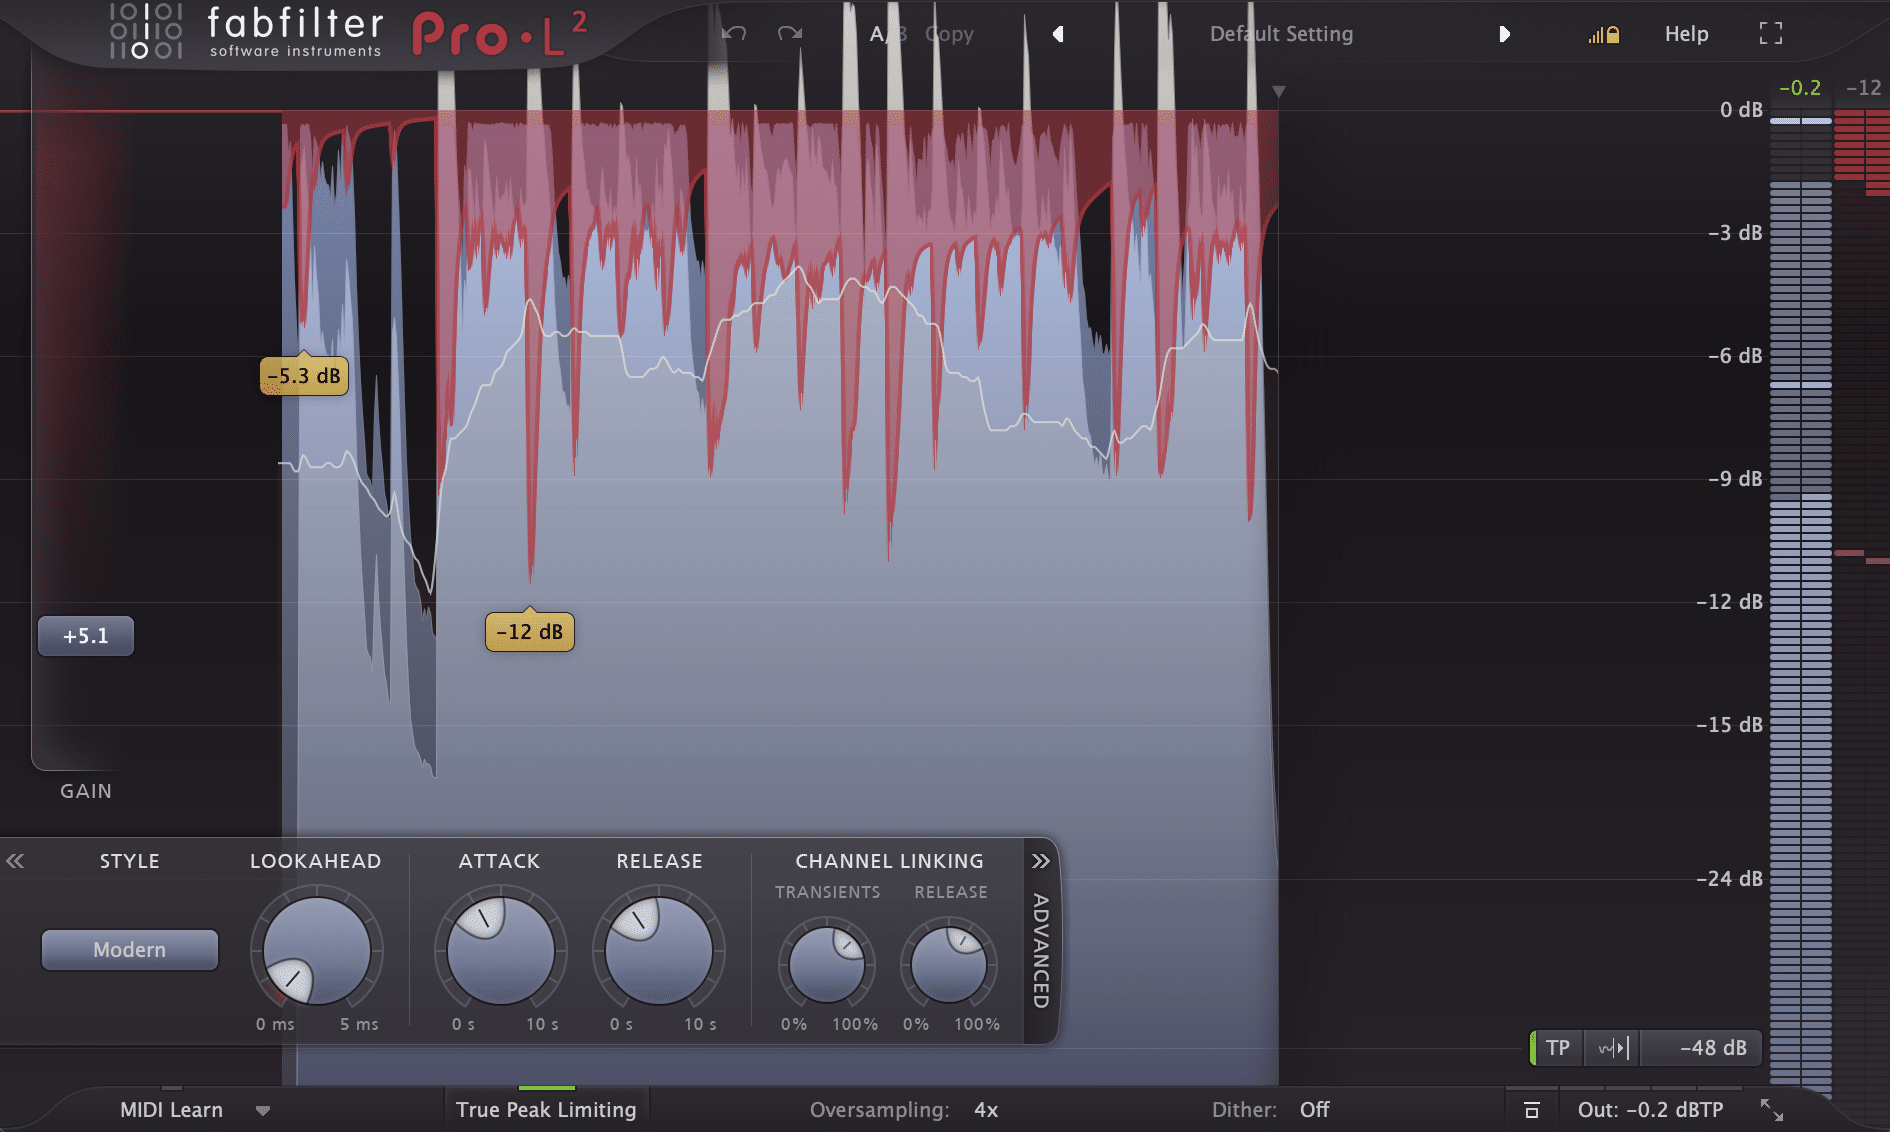Viewport: 1890px width, 1132px height.
Task: Click the diagonal resize arrows icon
Action: coord(1772,1110)
